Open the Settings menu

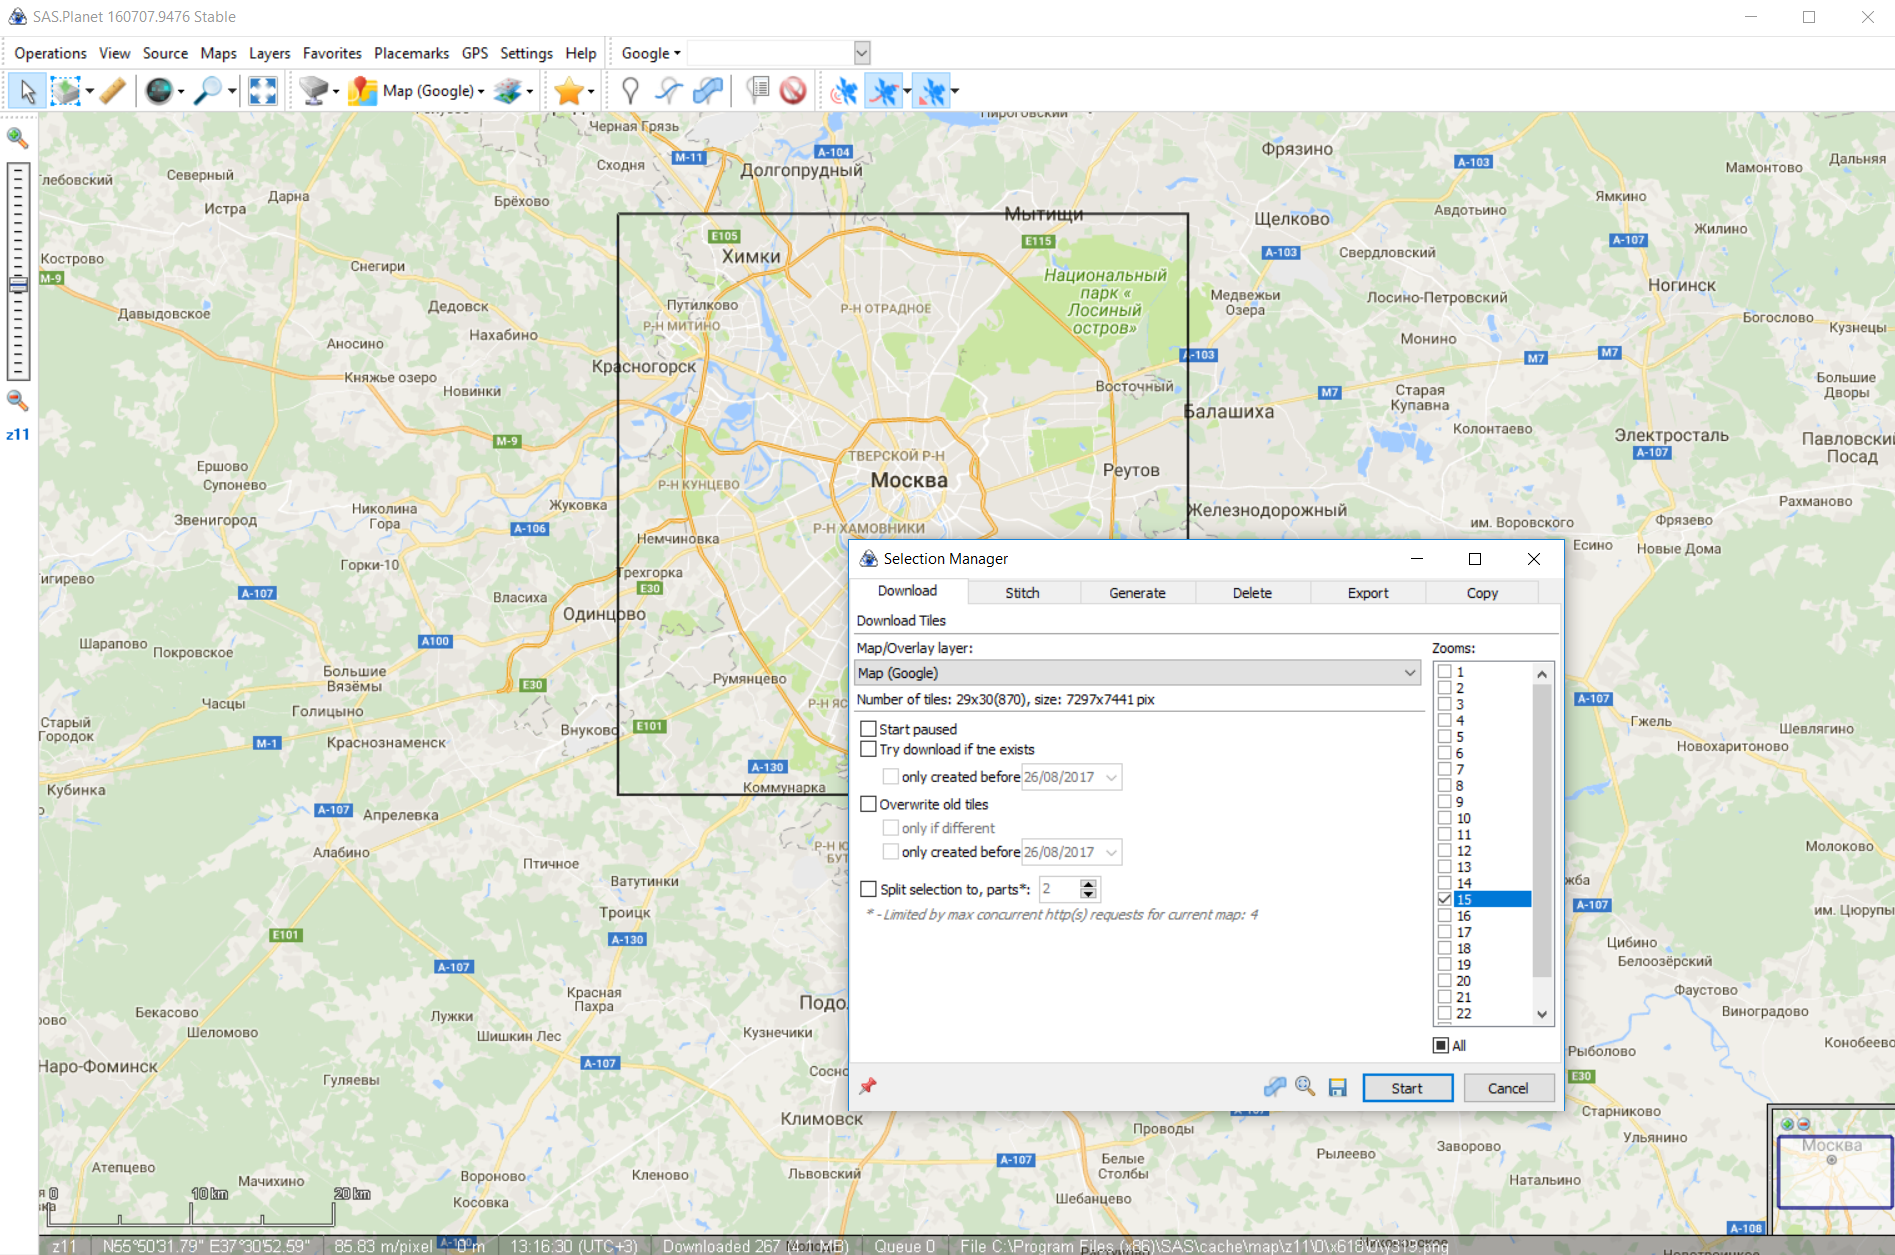coord(526,53)
